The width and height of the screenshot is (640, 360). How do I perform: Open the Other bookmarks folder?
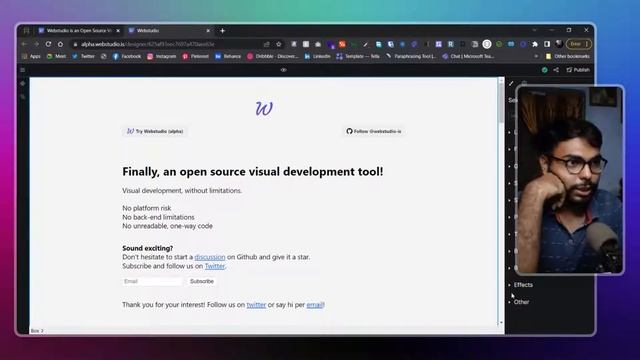[x=568, y=56]
